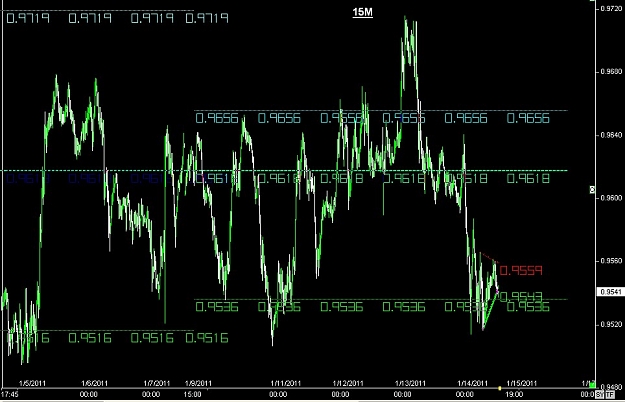The image size is (625, 402).
Task: Click the 0.9640 price axis label
Action: coord(612,135)
